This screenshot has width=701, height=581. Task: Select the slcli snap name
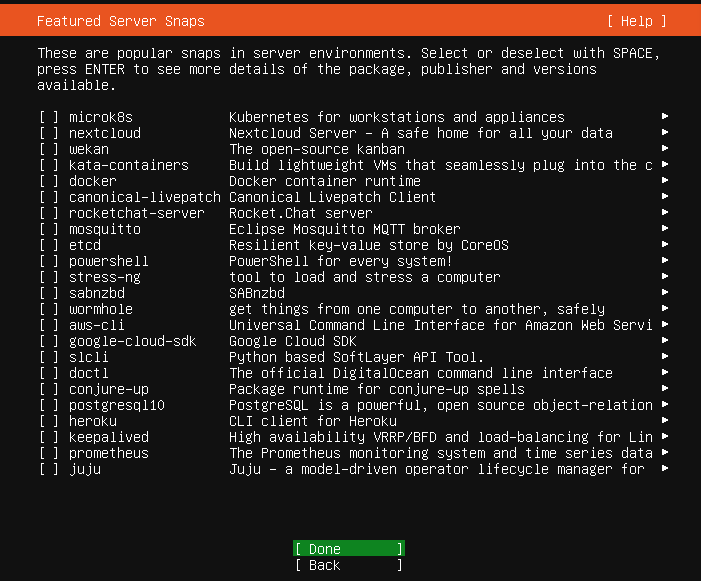(89, 357)
